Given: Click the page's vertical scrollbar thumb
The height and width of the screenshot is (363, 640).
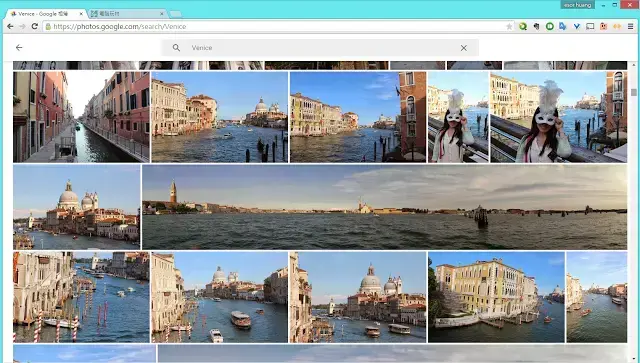Looking at the screenshot, I should 633,92.
